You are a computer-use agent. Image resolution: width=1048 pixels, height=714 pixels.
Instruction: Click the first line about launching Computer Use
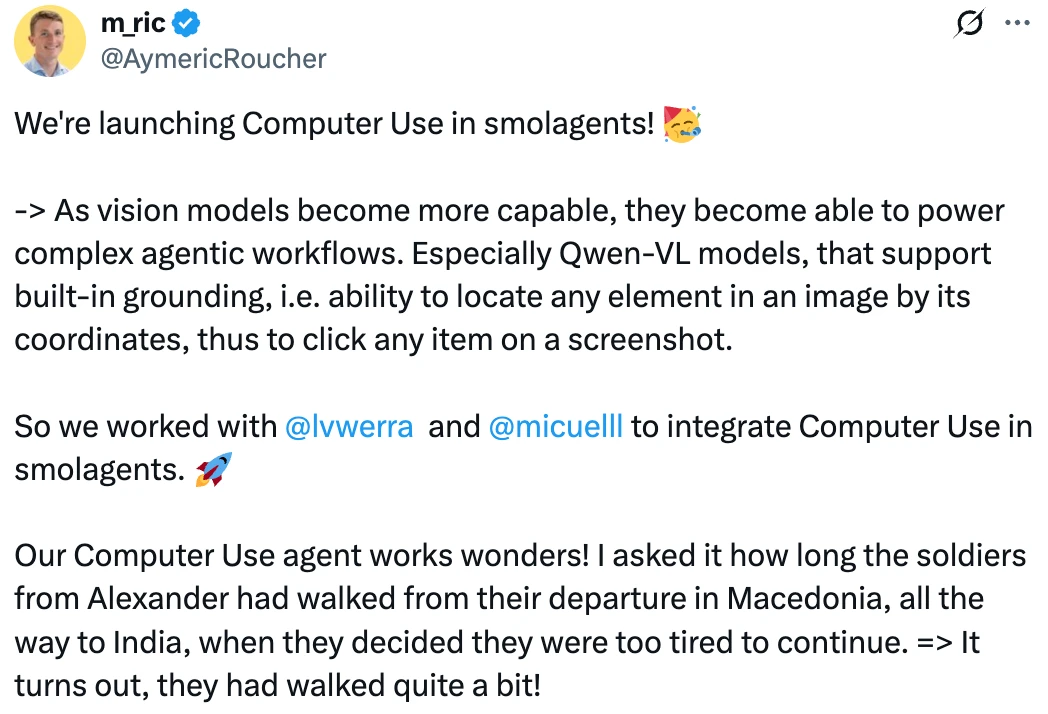click(334, 124)
